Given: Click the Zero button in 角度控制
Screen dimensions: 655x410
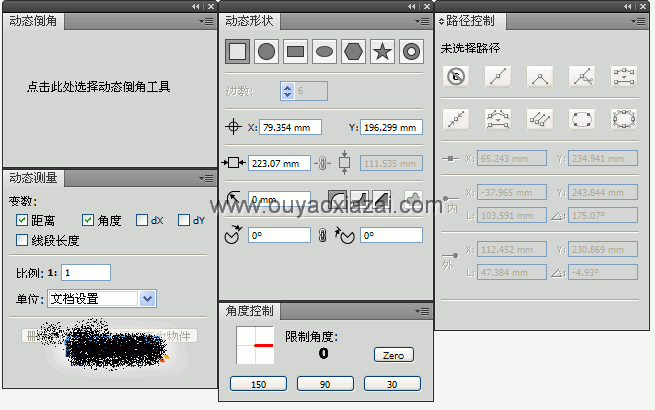Looking at the screenshot, I should point(394,355).
